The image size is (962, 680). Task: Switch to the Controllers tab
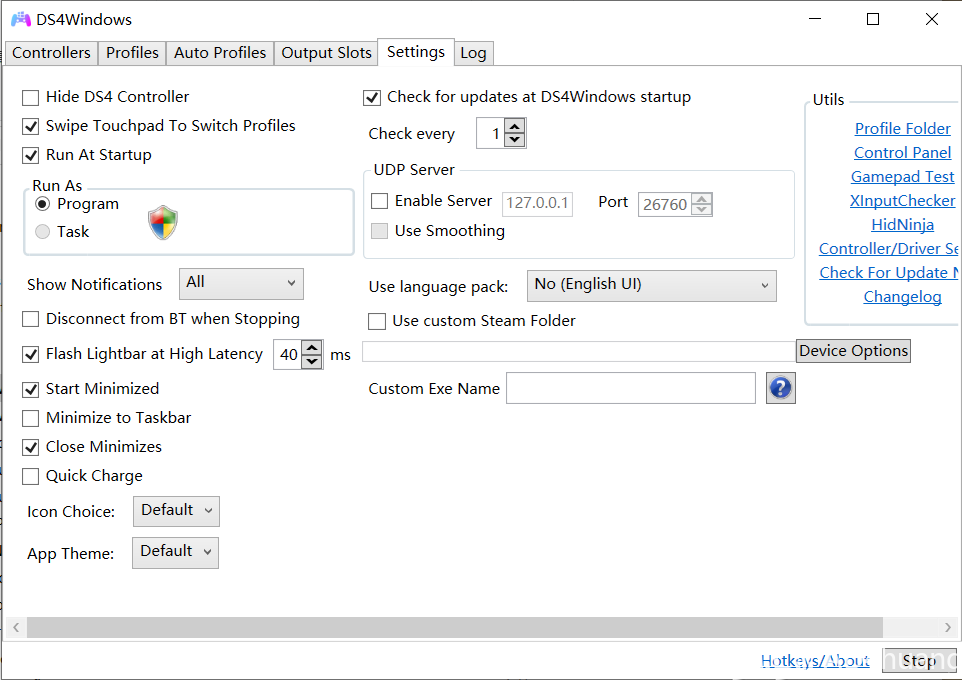click(51, 53)
